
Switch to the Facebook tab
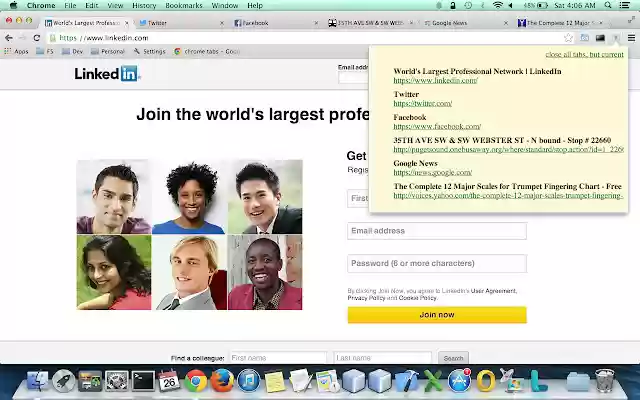(x=275, y=23)
